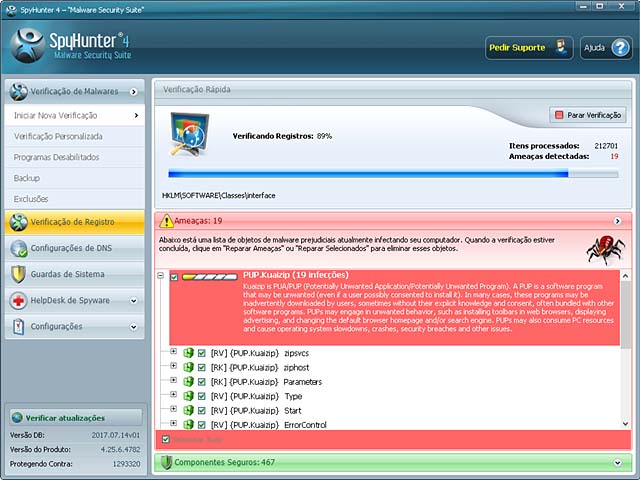Click the arrow on Ameaças header
Image resolution: width=640 pixels, height=480 pixels.
point(618,221)
